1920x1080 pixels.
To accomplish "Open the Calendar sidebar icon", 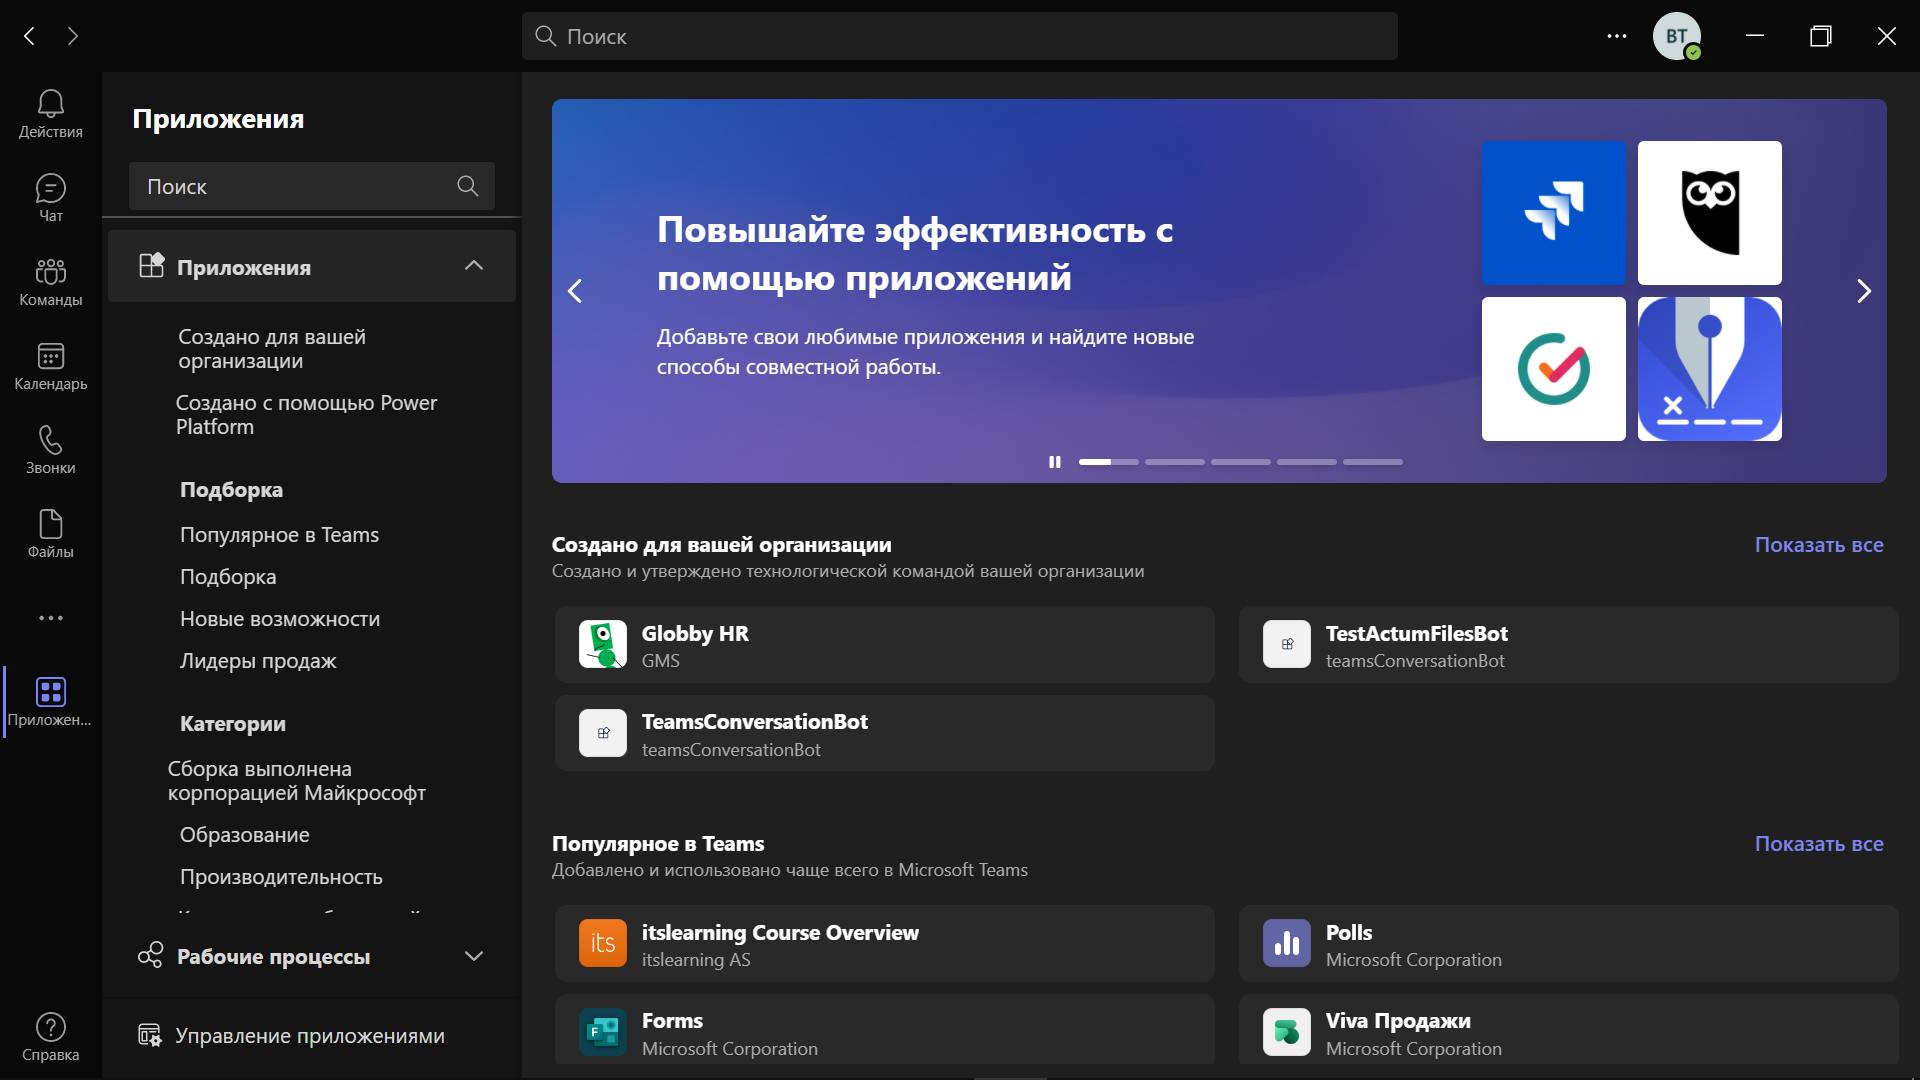I will pos(50,366).
